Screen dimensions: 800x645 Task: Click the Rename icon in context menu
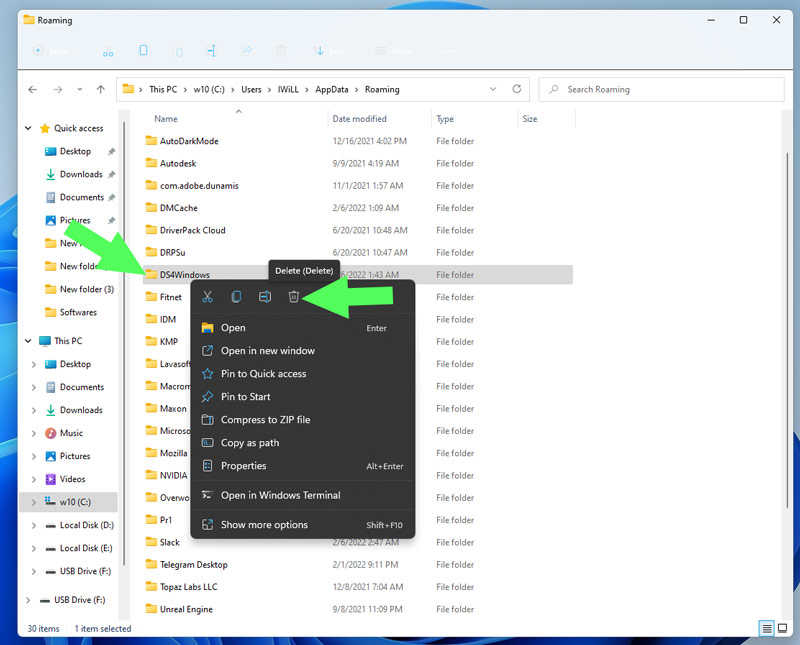click(x=265, y=297)
